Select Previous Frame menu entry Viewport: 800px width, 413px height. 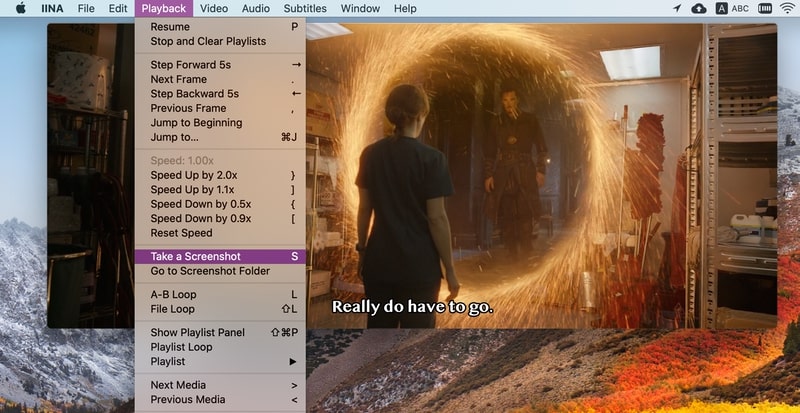pyautogui.click(x=220, y=108)
